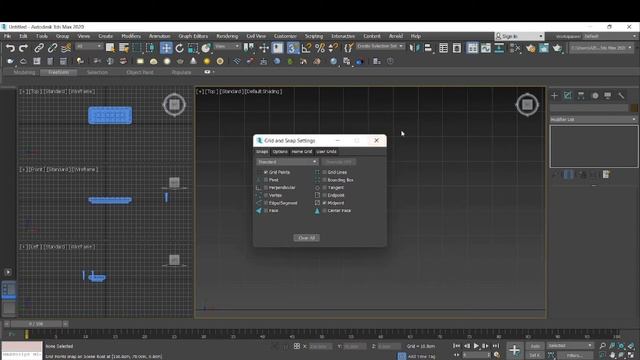The image size is (640, 360).
Task: Select the Unlink Selection tool
Action: (x=52, y=48)
